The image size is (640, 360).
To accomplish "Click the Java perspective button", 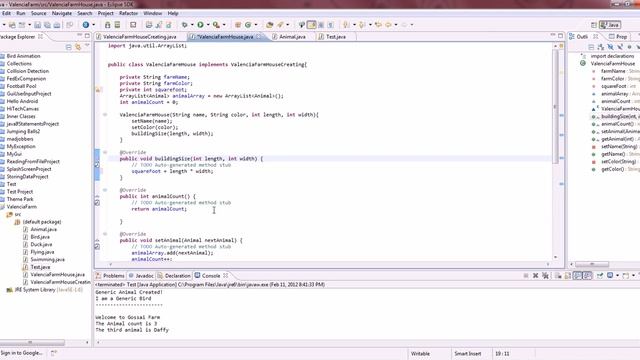I will tap(610, 25).
